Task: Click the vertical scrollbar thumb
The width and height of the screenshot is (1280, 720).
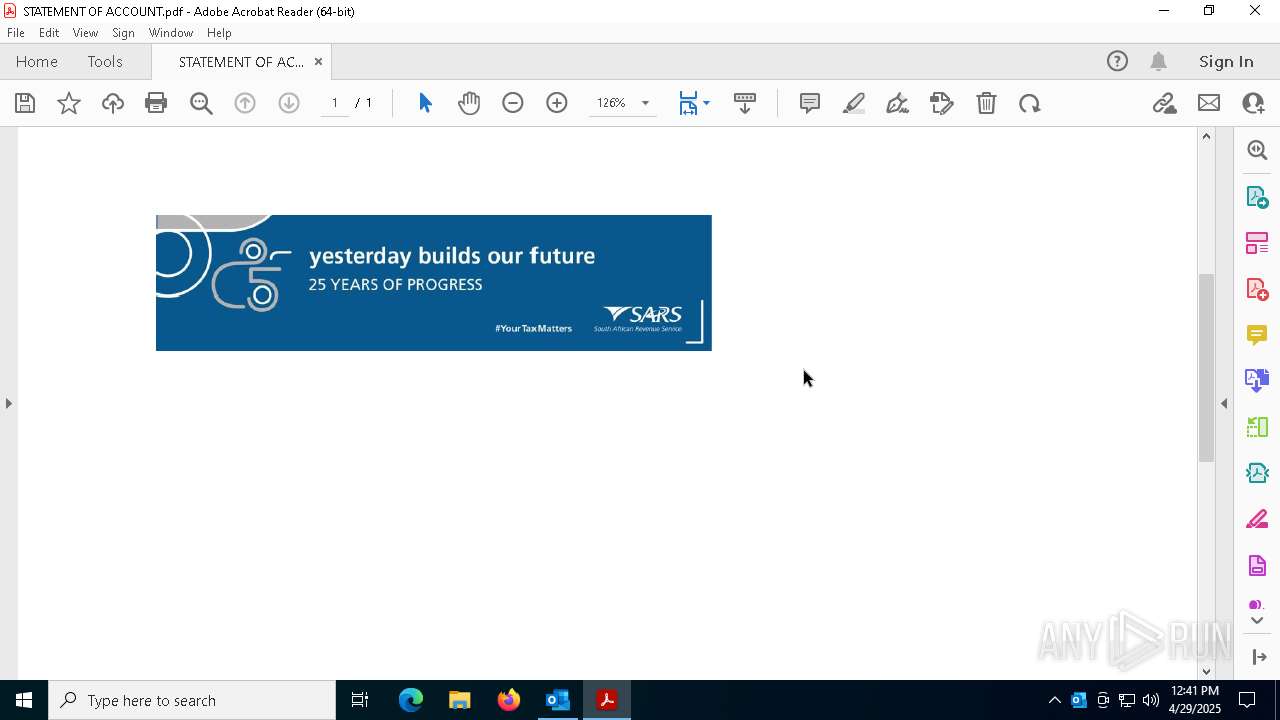Action: click(x=1206, y=367)
